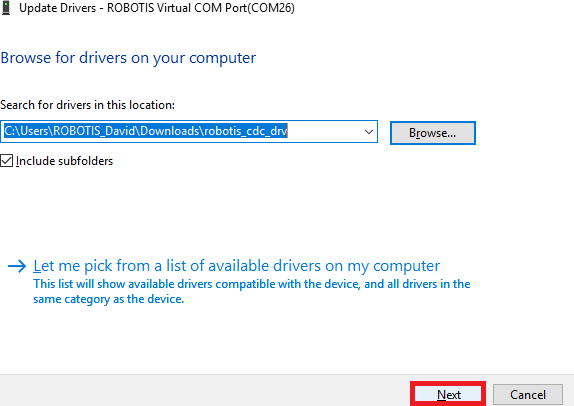Viewport: 574px width, 406px height.
Task: Click the highlighted robotis_cdc_drv path text
Action: [x=246, y=131]
